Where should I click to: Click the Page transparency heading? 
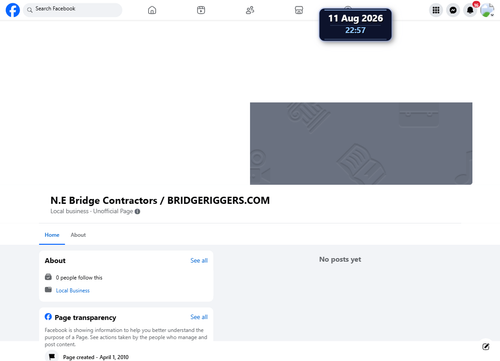click(85, 318)
